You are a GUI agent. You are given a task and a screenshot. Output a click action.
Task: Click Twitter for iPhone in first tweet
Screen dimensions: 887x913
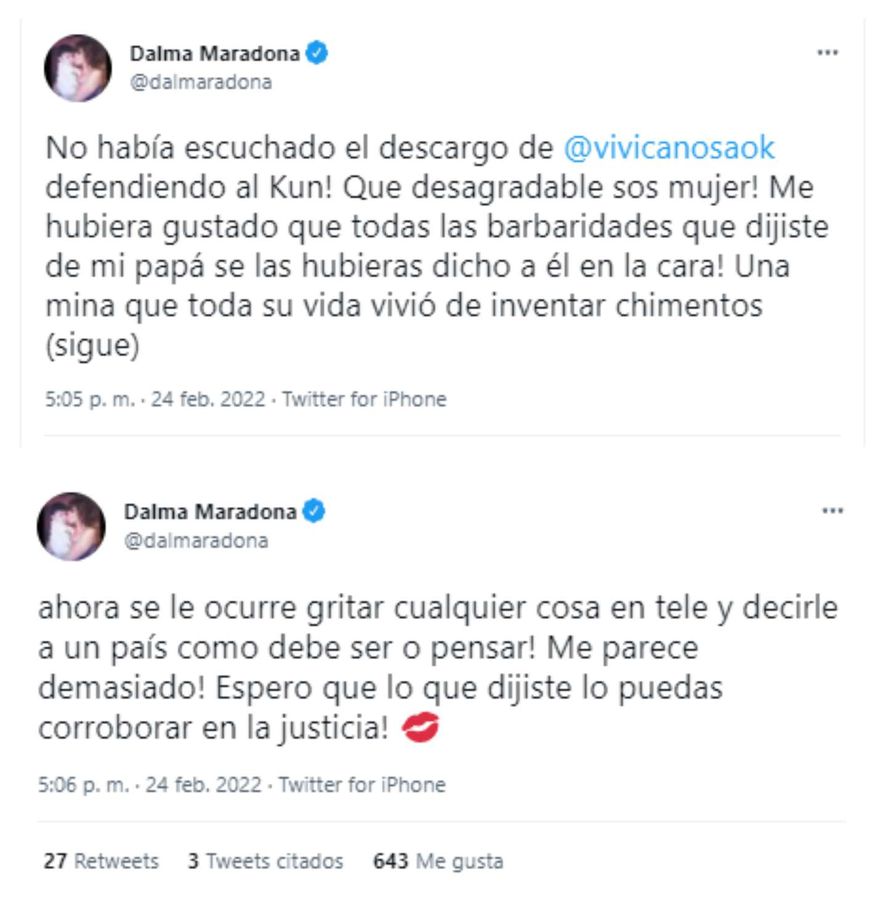pyautogui.click(x=364, y=399)
